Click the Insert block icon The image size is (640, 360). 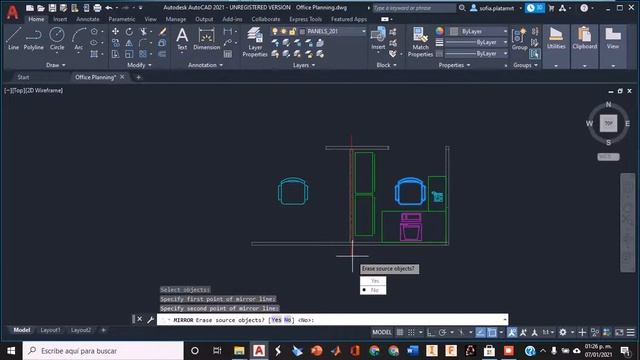pos(378,39)
